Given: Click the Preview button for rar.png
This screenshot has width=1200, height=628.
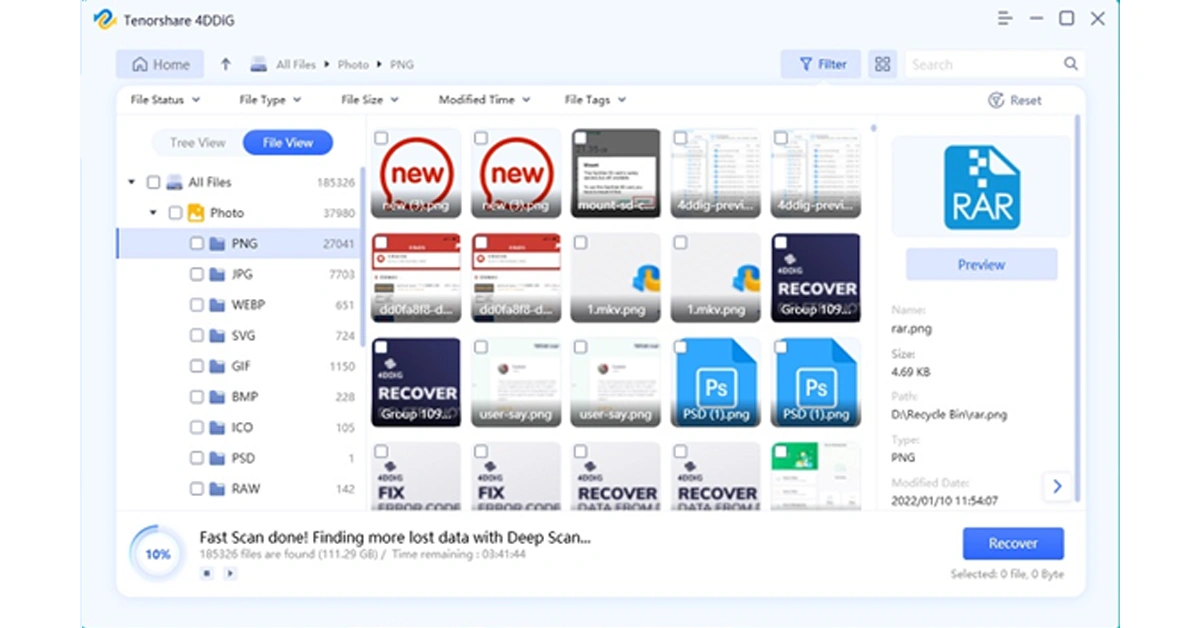Looking at the screenshot, I should (981, 265).
